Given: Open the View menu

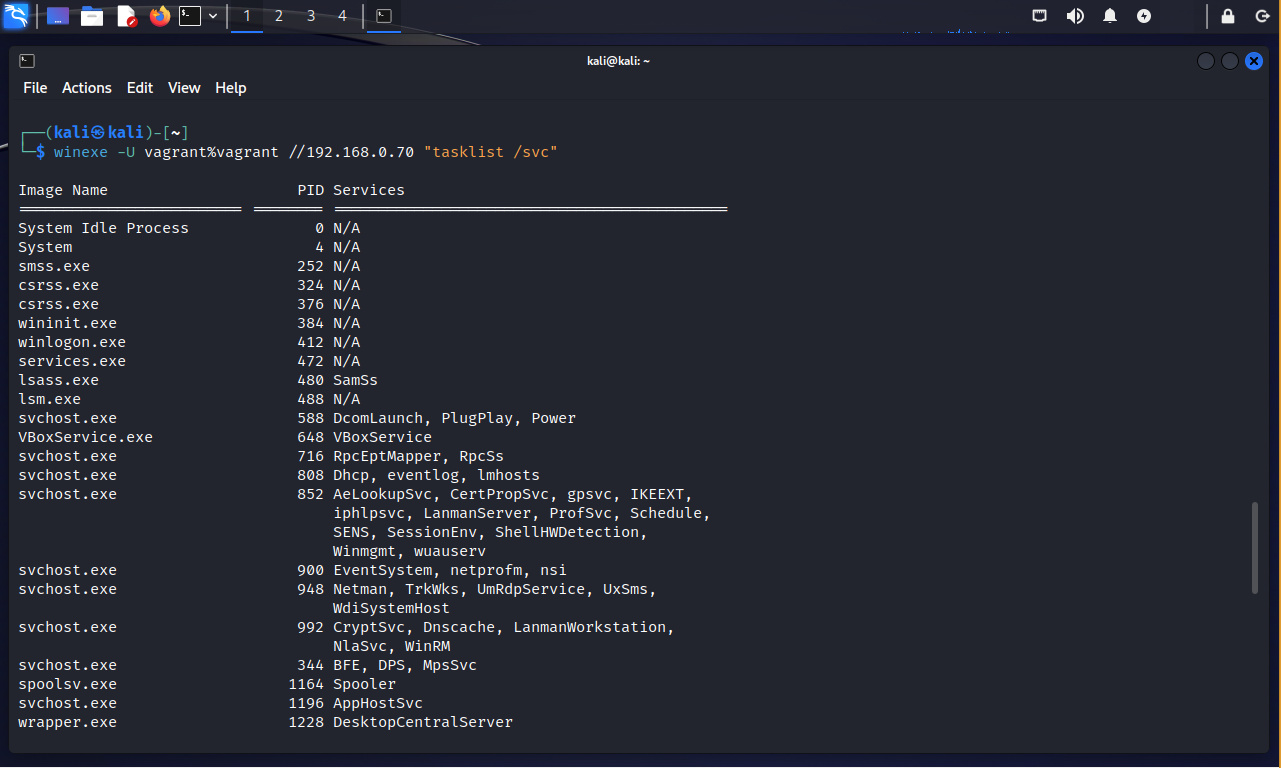Looking at the screenshot, I should coord(184,88).
